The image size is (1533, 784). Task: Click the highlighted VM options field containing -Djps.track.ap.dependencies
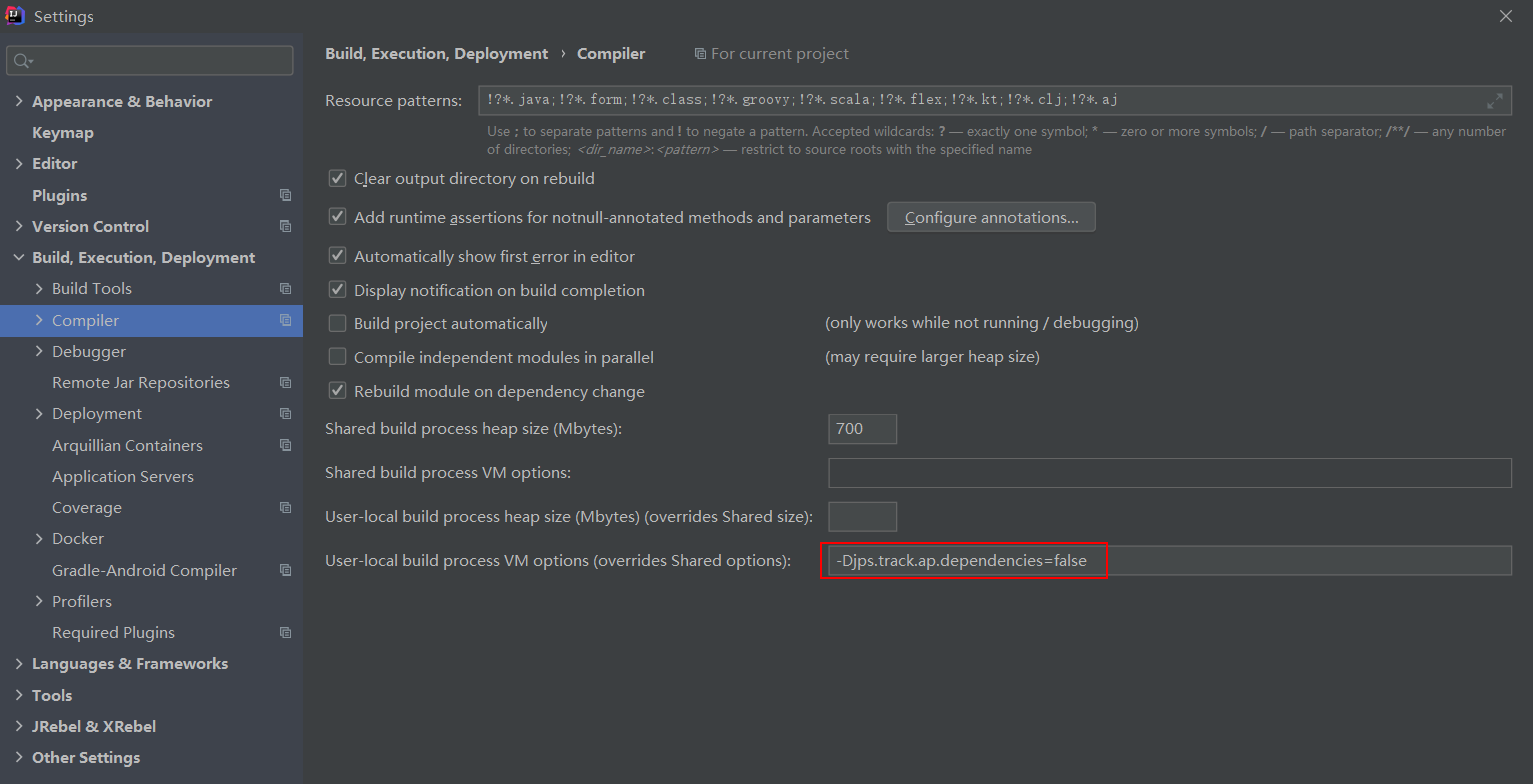963,560
